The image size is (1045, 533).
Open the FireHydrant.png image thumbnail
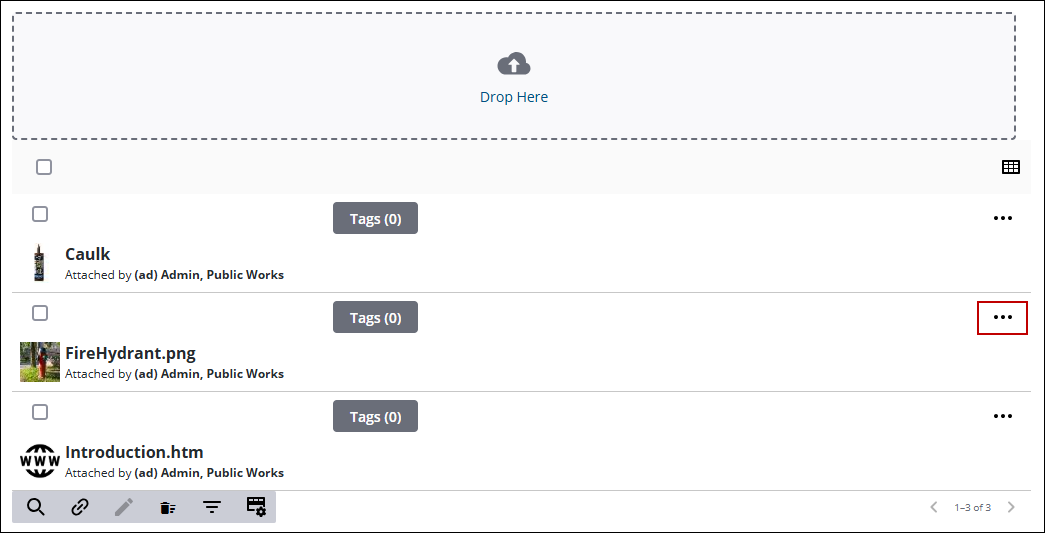point(40,362)
